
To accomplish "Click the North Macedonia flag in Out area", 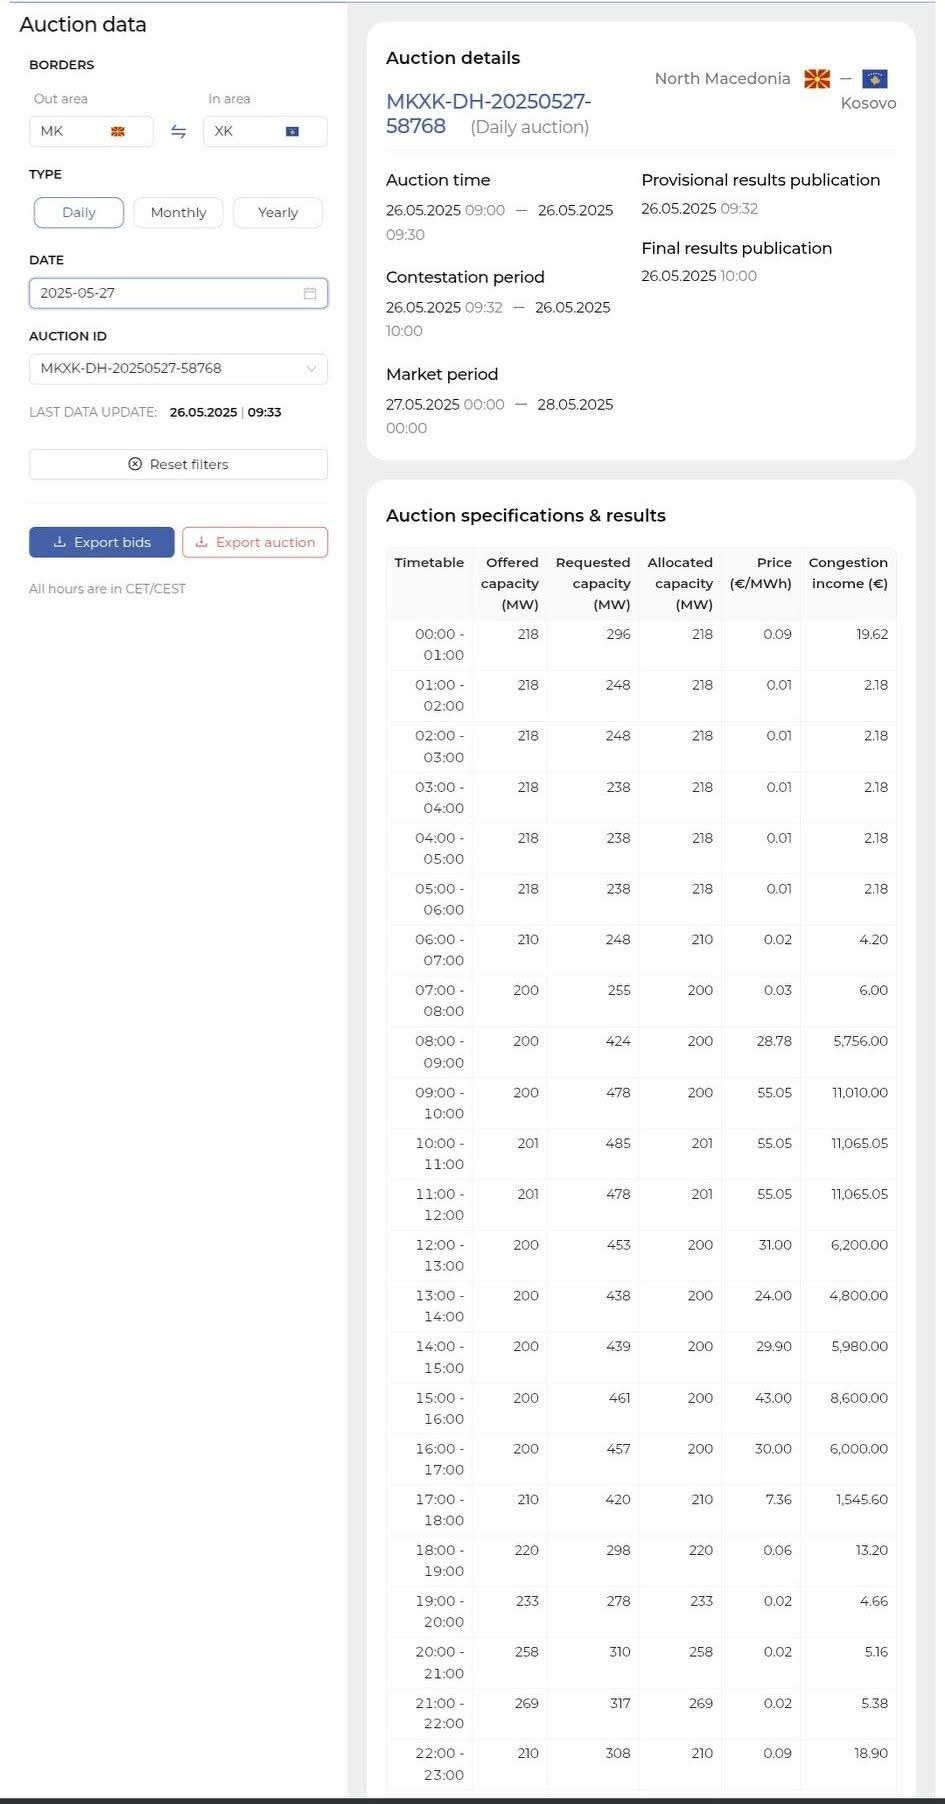I will click(118, 132).
